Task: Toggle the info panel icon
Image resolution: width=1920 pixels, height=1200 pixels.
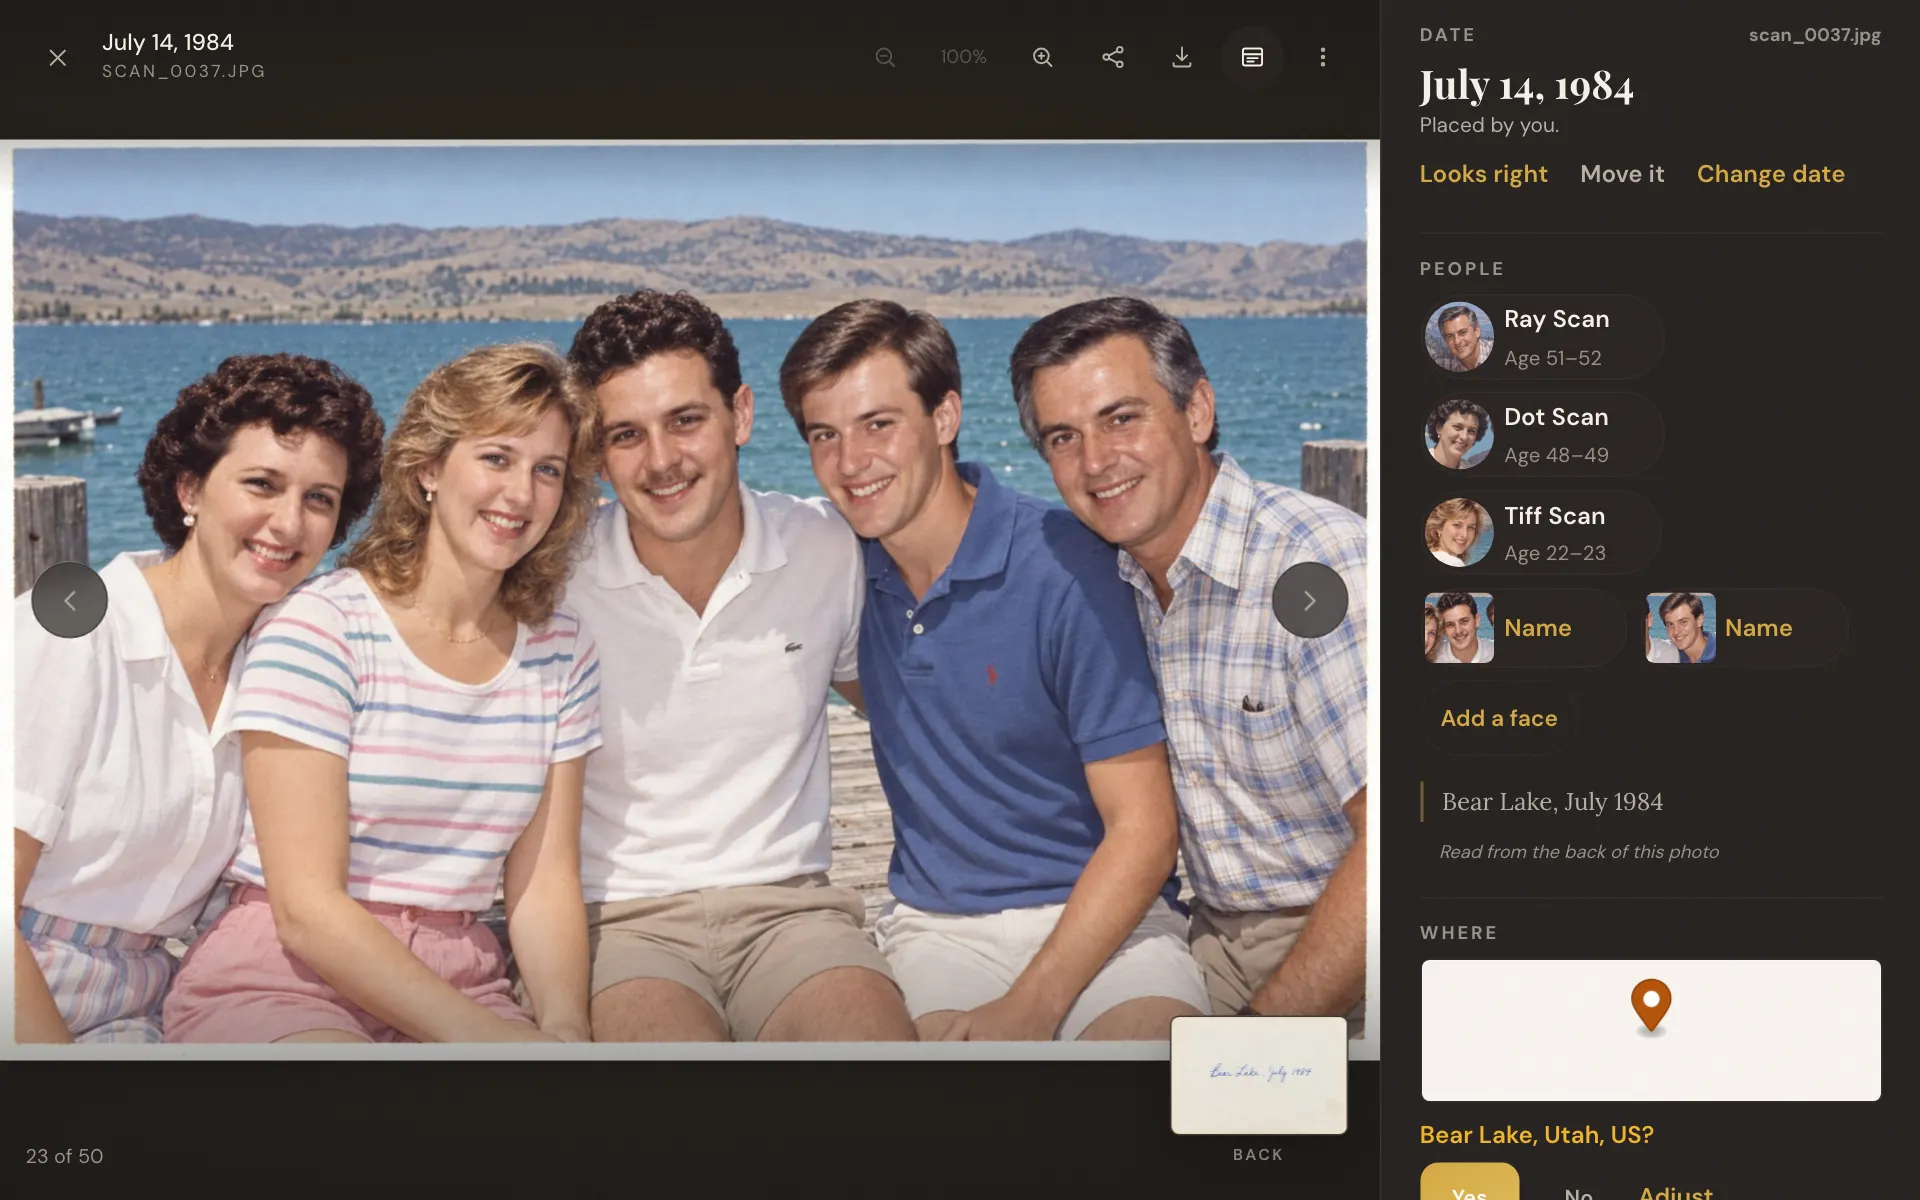Action: [x=1252, y=57]
